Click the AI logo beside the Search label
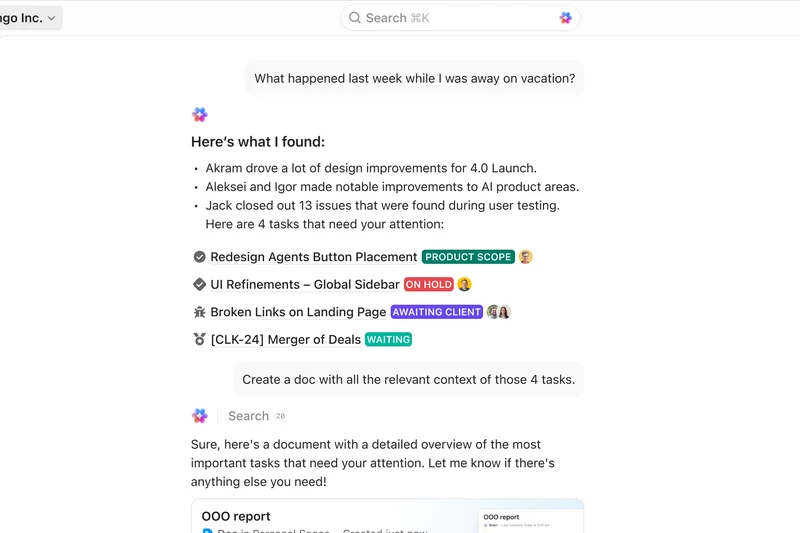The width and height of the screenshot is (800, 533). [x=200, y=416]
